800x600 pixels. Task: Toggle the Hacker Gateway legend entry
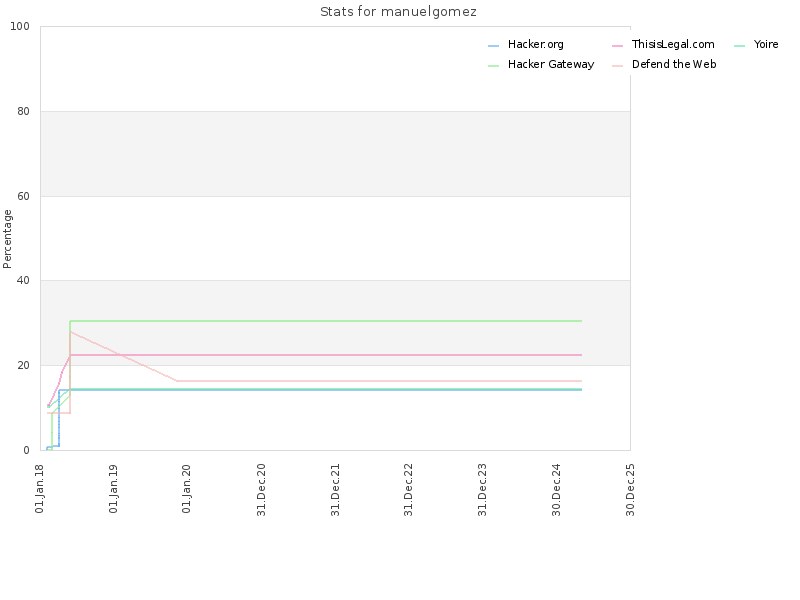pyautogui.click(x=541, y=64)
